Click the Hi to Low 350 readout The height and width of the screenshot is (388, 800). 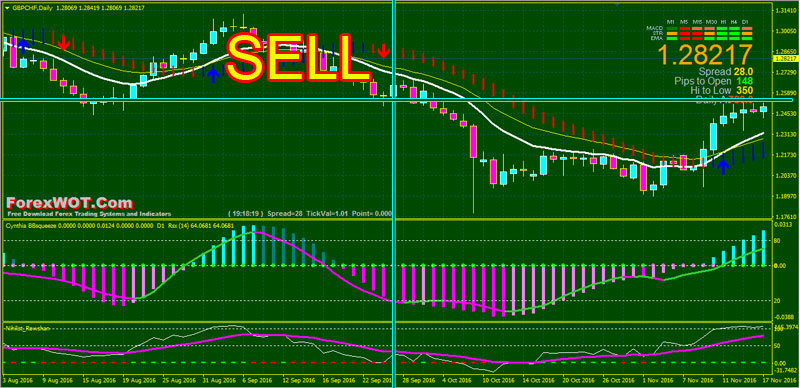pyautogui.click(x=722, y=90)
